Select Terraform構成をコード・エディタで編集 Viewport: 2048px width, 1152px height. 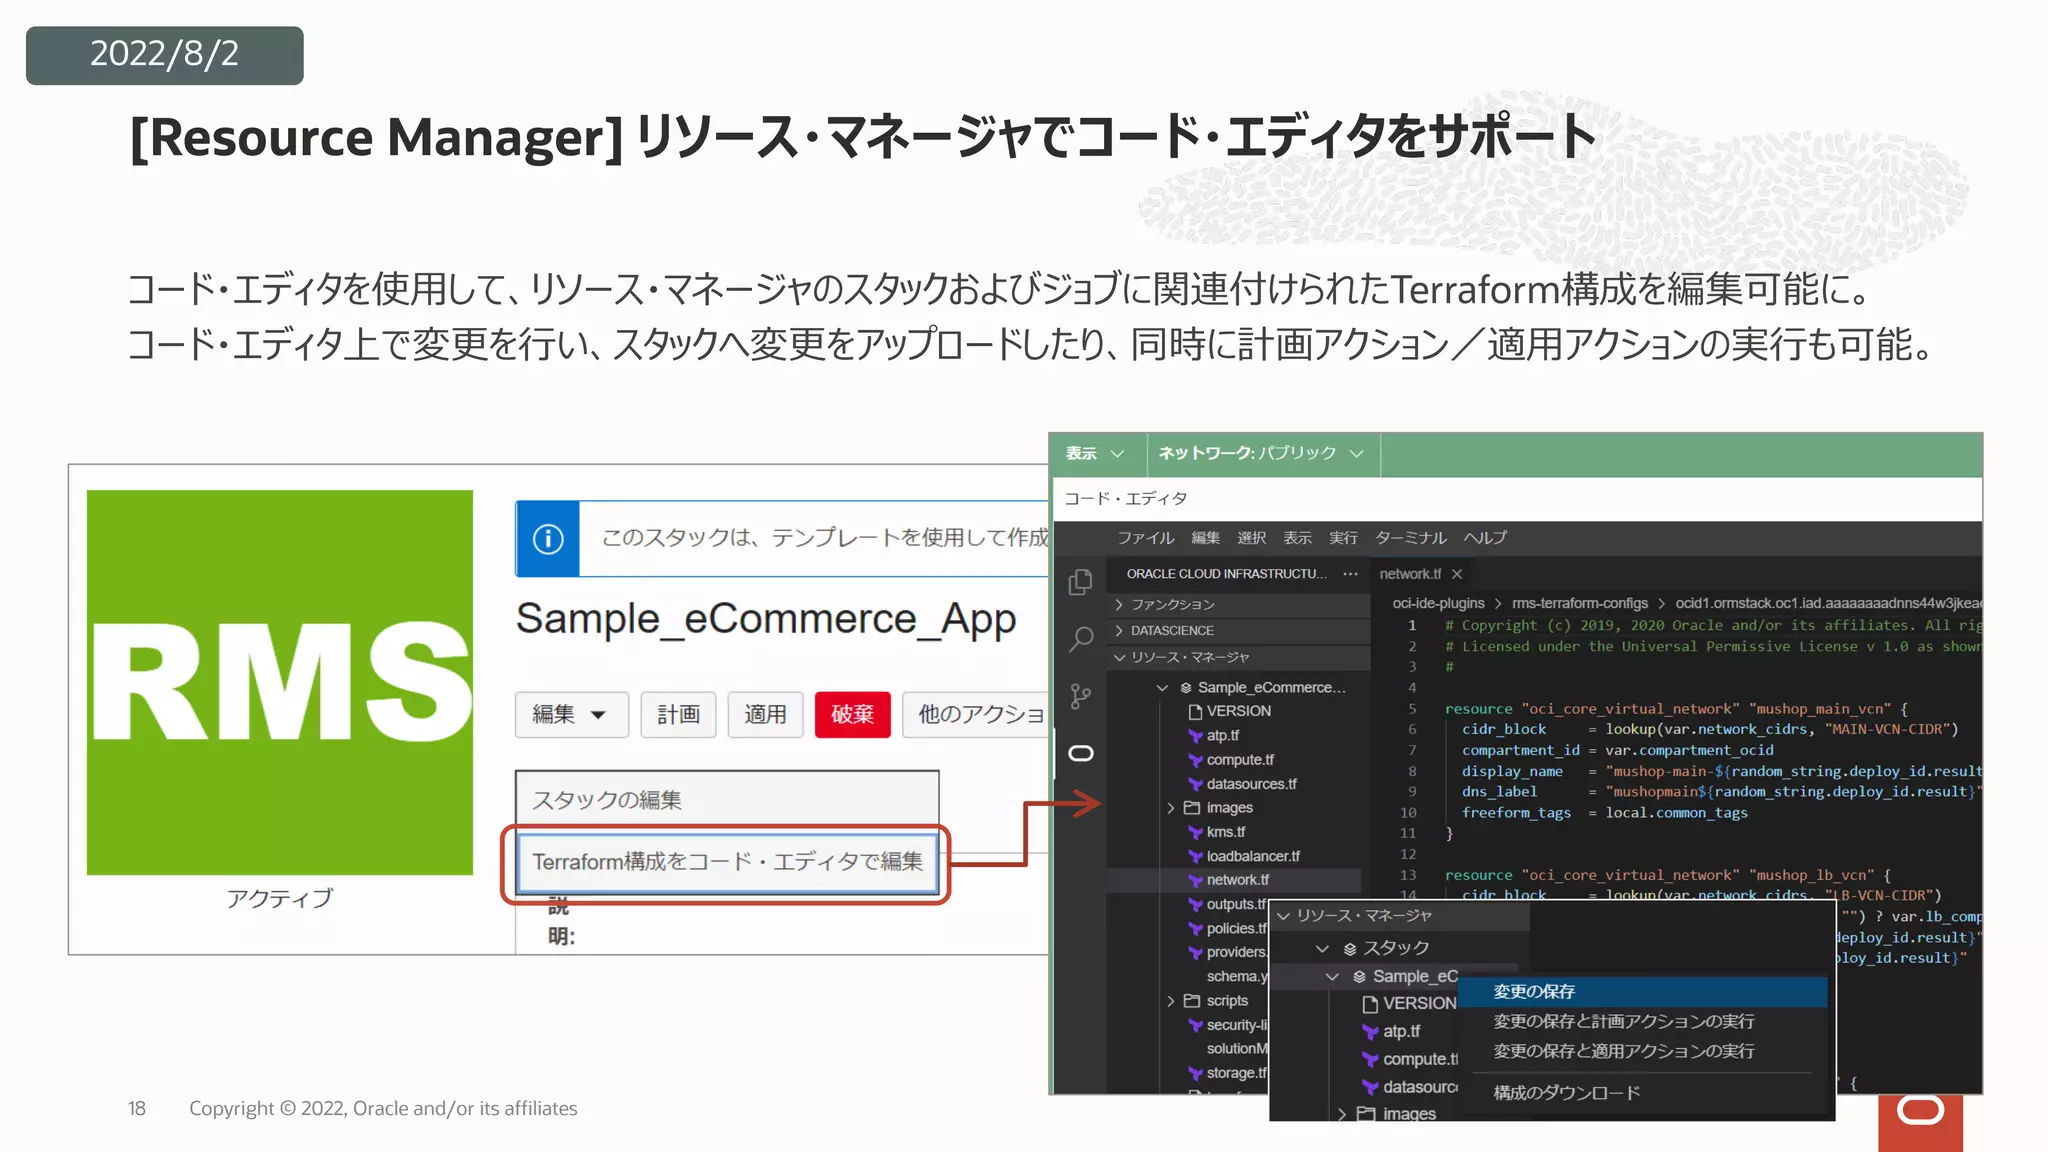pos(727,861)
